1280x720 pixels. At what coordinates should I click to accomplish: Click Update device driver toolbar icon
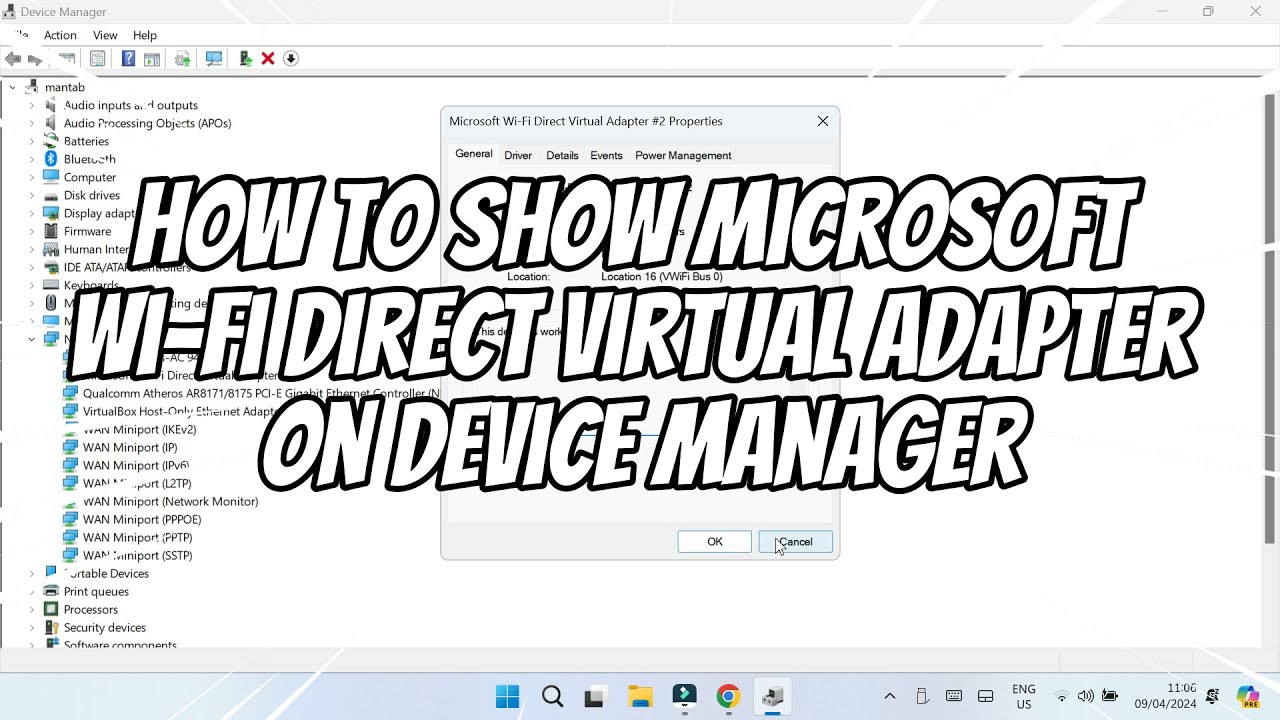pos(183,59)
